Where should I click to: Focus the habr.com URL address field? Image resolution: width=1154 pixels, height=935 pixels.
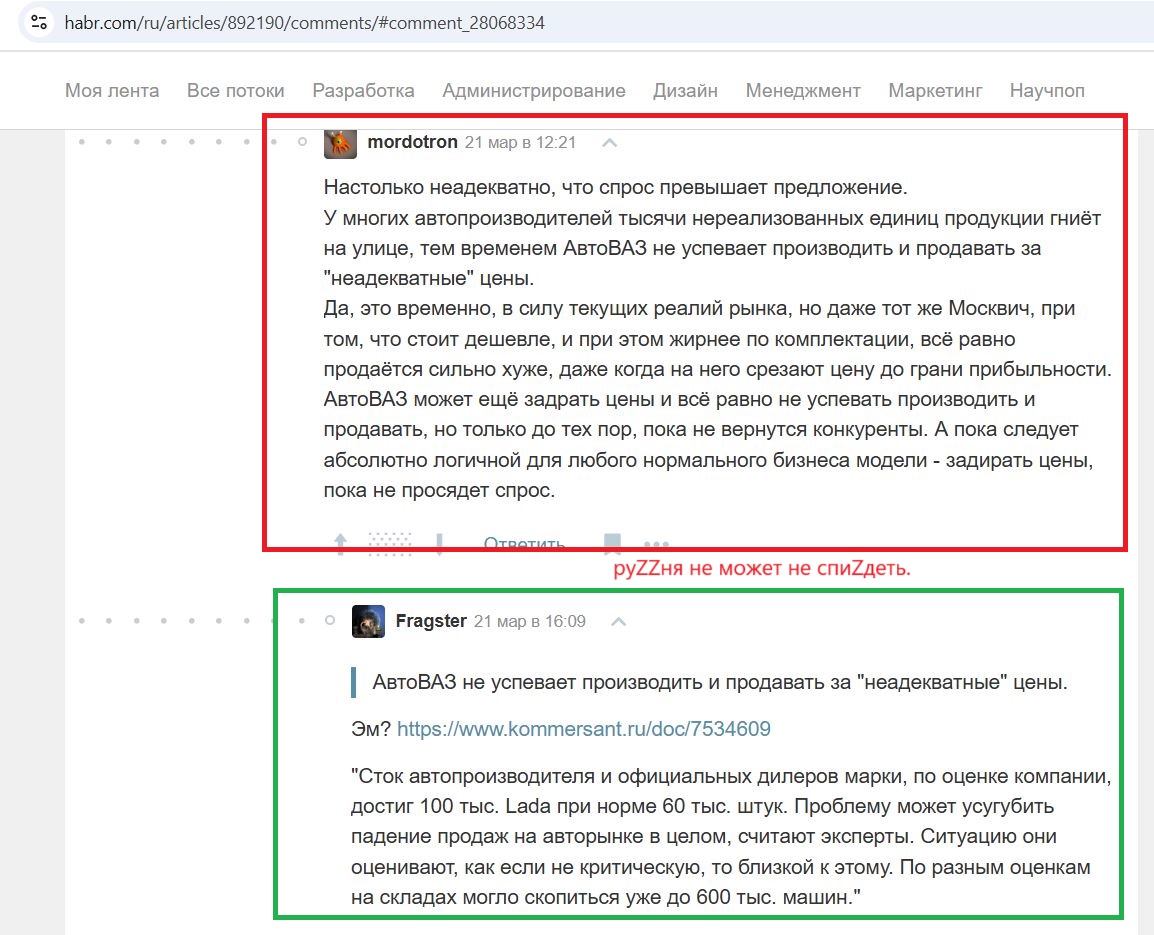pos(305,23)
